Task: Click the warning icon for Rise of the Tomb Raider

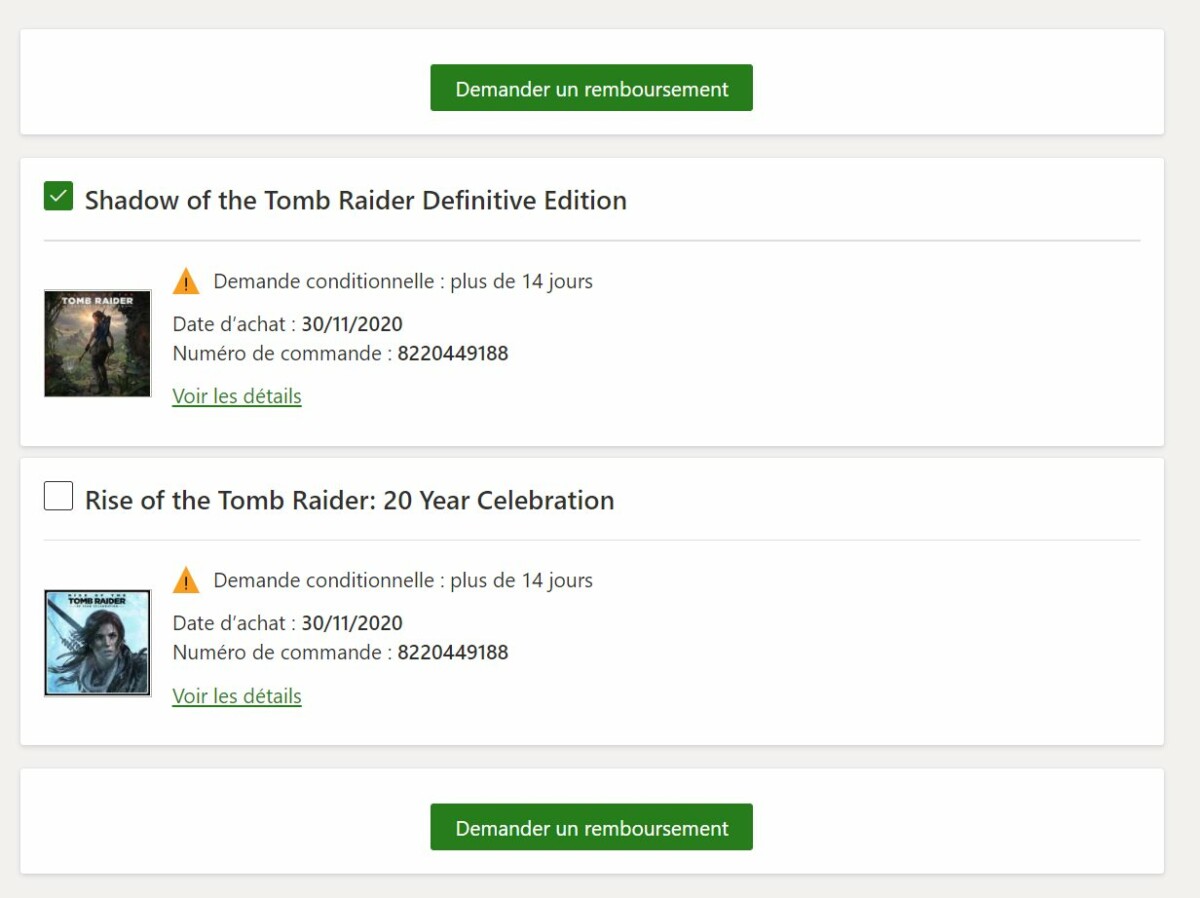Action: pos(186,580)
